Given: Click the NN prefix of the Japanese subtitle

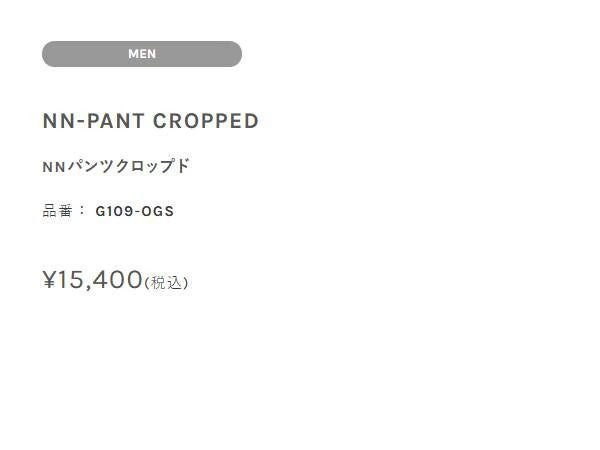Looking at the screenshot, I should pos(53,167).
